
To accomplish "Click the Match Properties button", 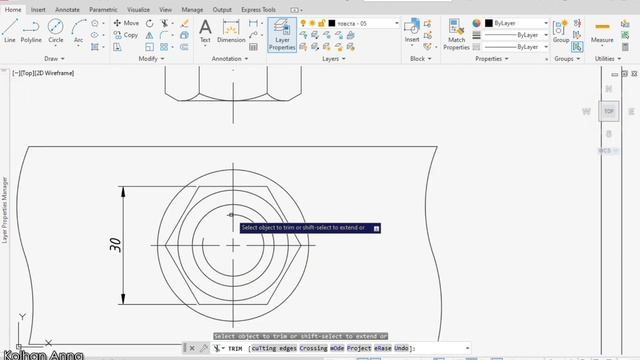I will coord(456,35).
